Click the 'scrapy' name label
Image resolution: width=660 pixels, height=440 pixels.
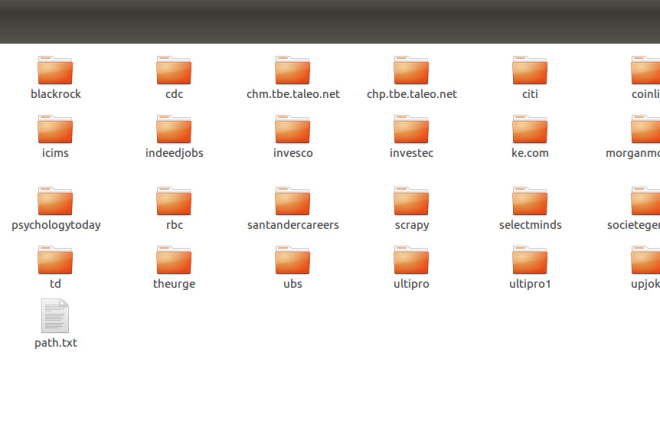coord(412,225)
